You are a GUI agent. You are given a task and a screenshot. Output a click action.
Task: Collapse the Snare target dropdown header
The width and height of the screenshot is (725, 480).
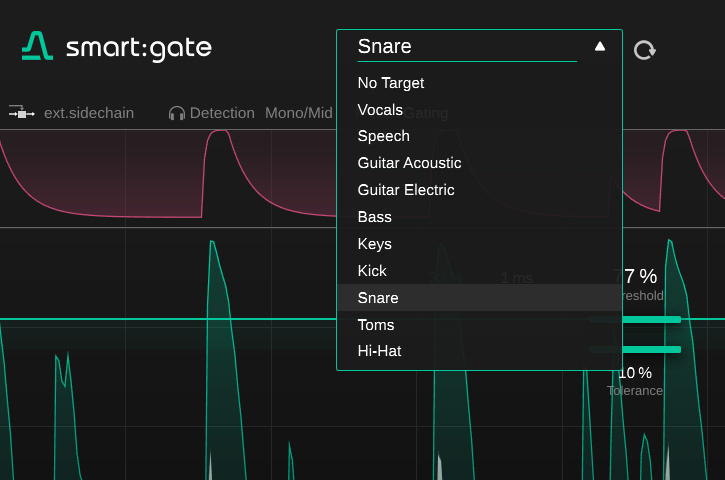(x=466, y=46)
